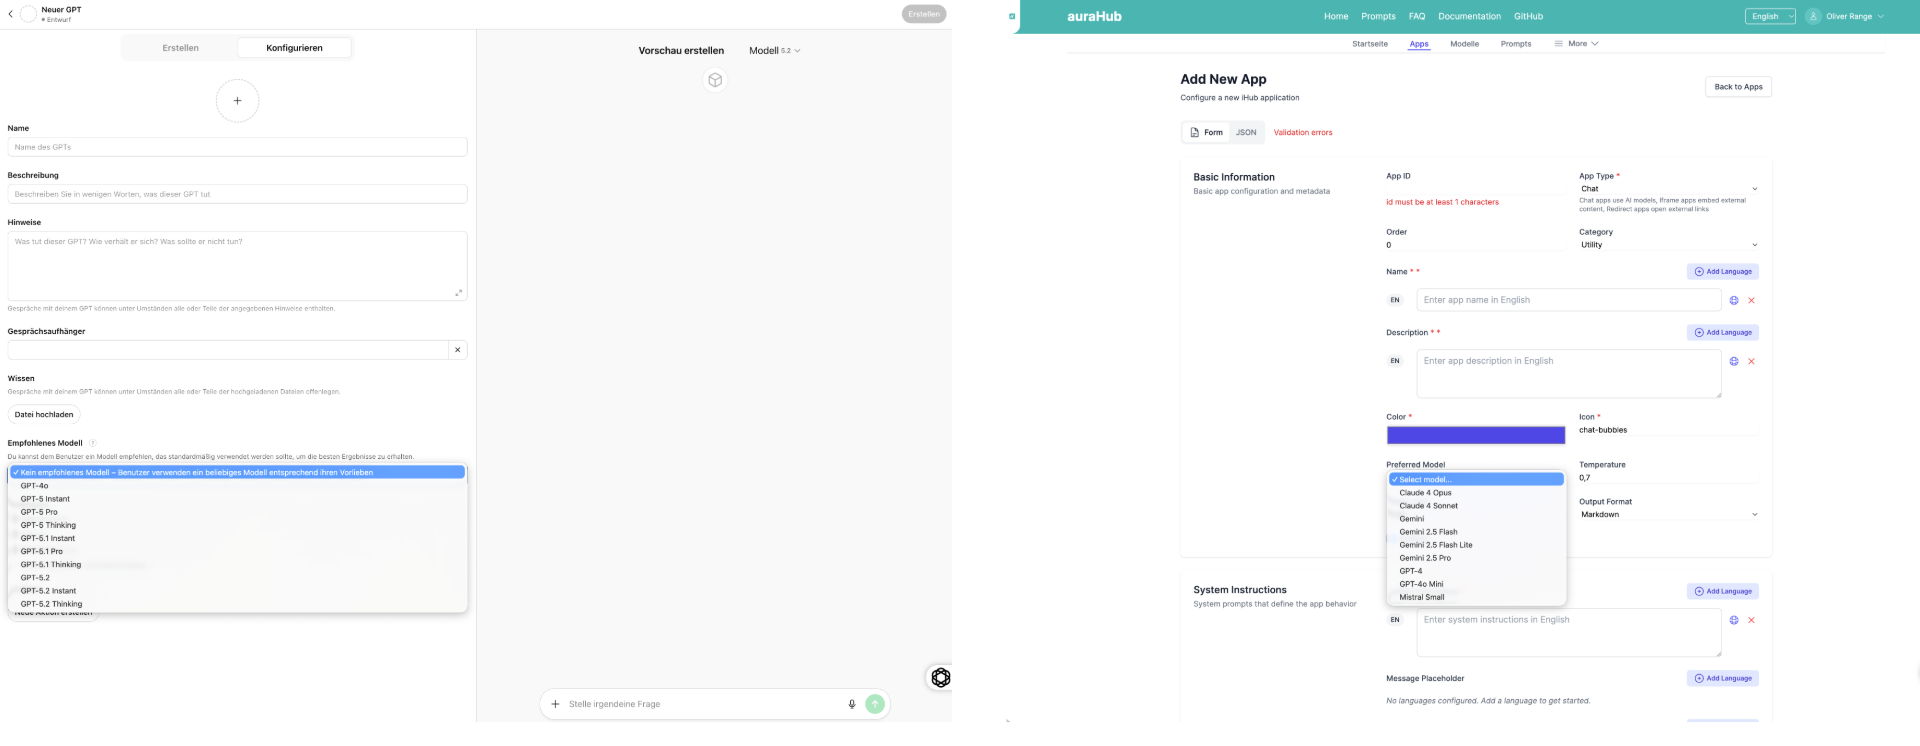
Task: Open the English language selector
Action: pos(1770,16)
